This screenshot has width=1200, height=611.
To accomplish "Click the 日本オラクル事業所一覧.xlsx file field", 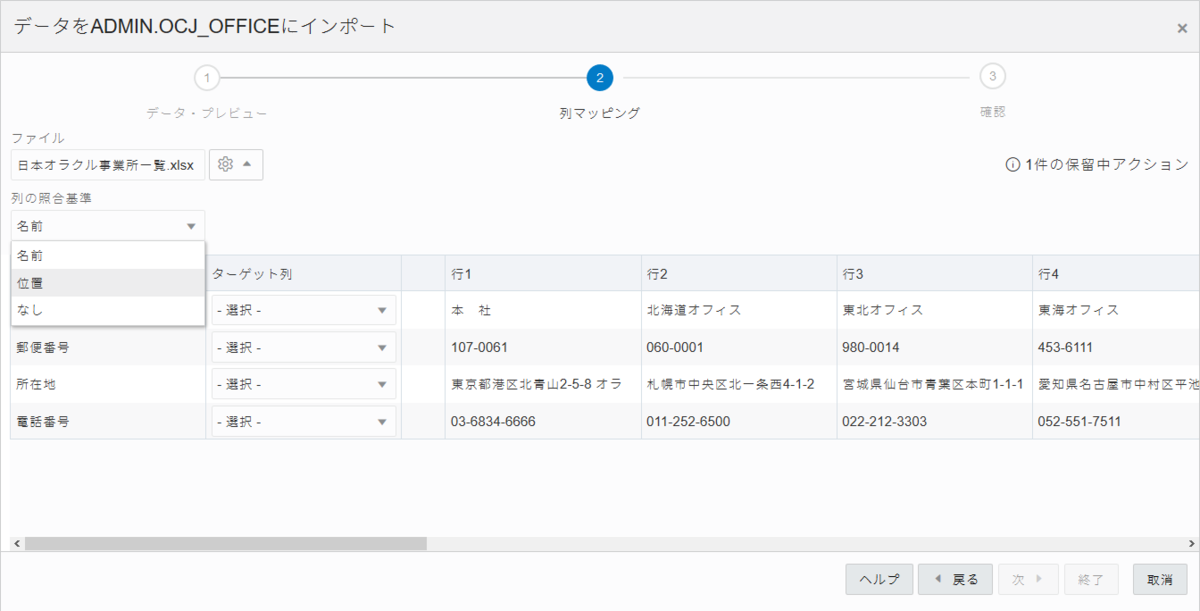I will pos(108,165).
